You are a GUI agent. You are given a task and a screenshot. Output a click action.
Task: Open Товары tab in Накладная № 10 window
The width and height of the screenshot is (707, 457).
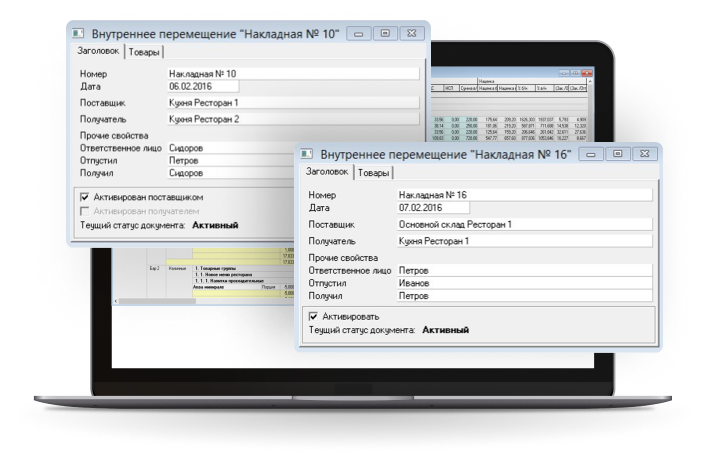(x=144, y=52)
